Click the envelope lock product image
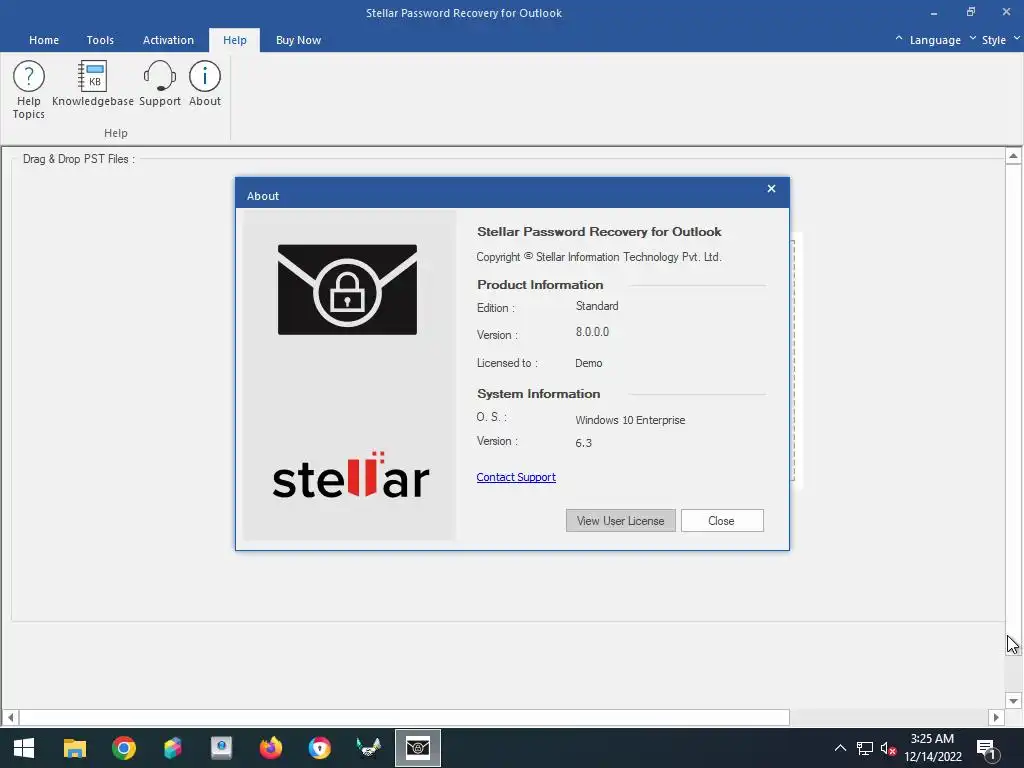 347,290
